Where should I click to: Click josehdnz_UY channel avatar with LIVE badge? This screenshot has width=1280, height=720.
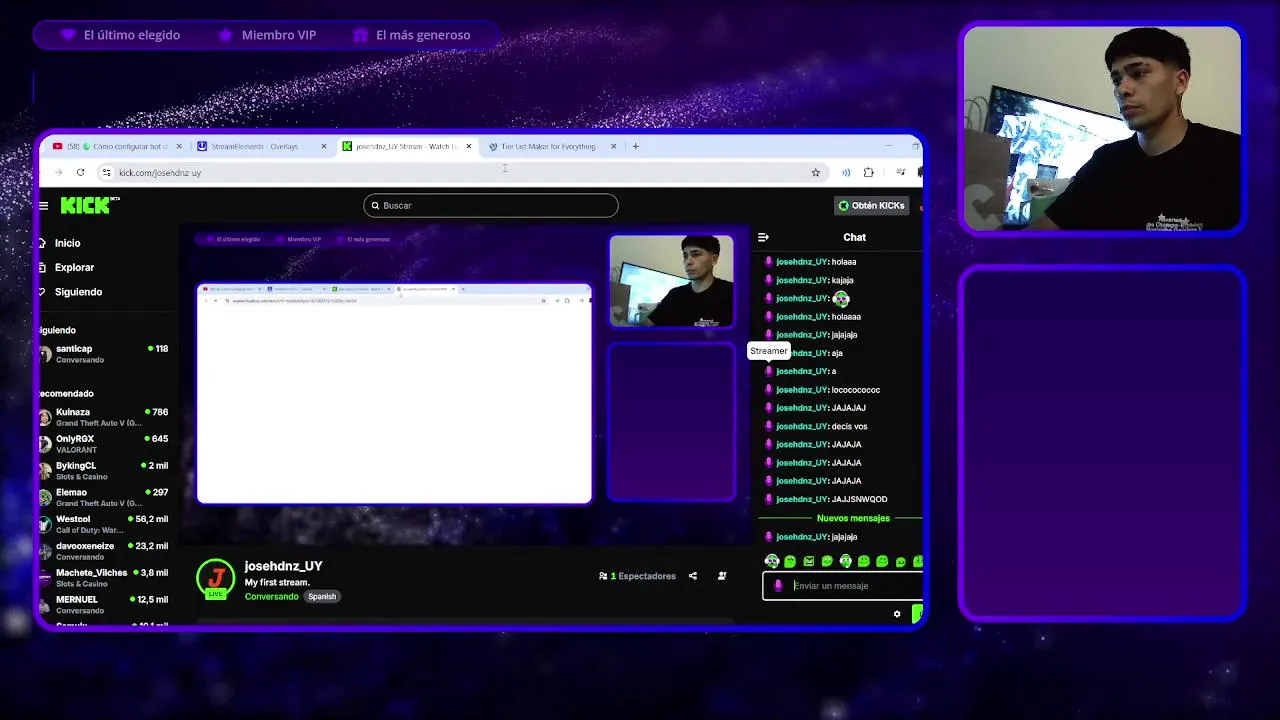tap(215, 579)
